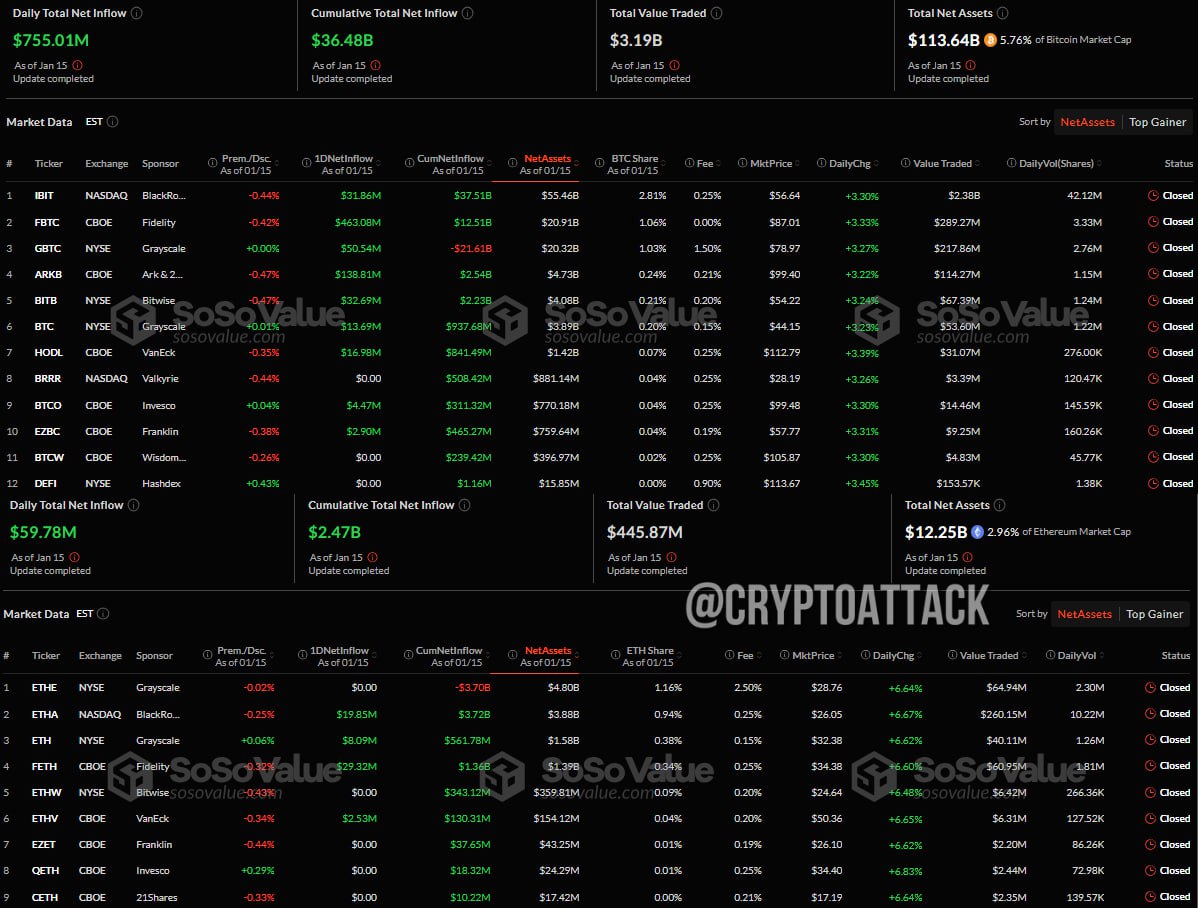Click red alert icon under $3.19B value traded

674,66
